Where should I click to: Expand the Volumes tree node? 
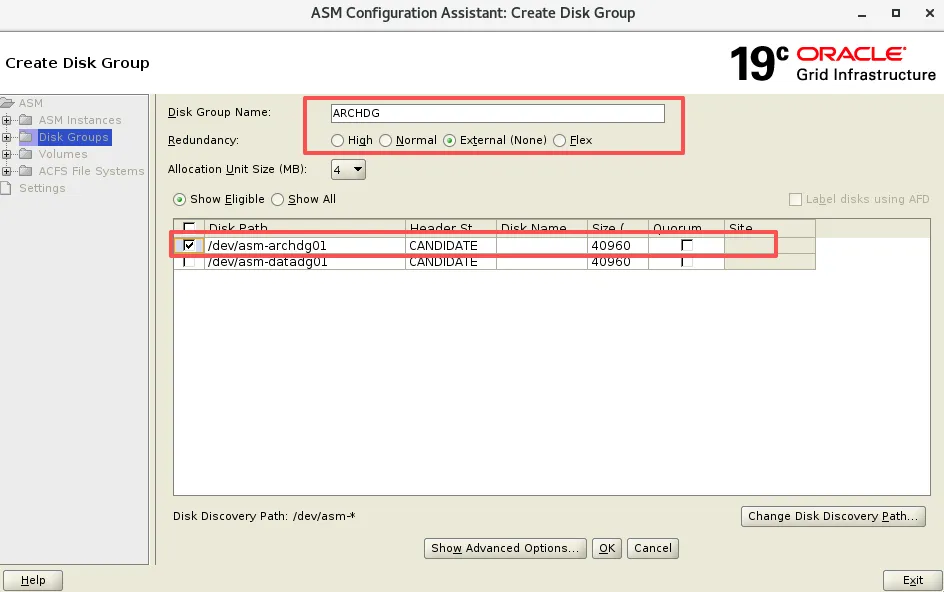(x=6, y=154)
